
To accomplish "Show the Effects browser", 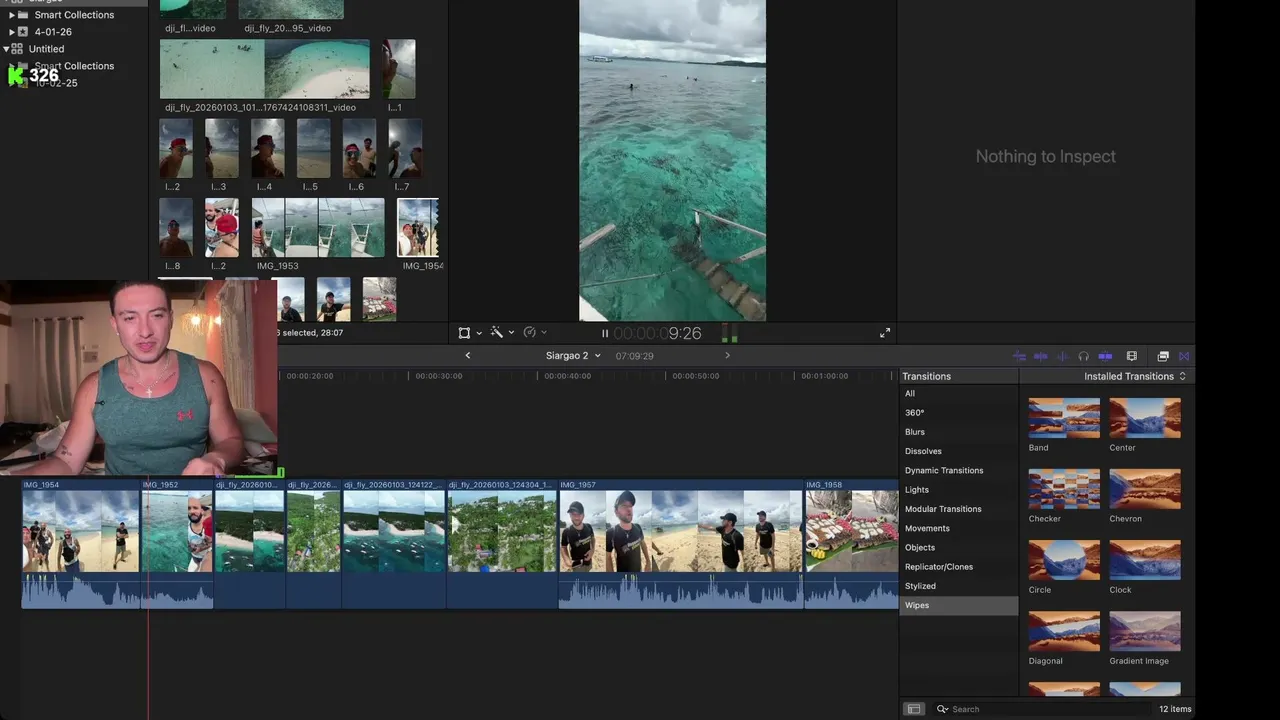I will (1163, 356).
